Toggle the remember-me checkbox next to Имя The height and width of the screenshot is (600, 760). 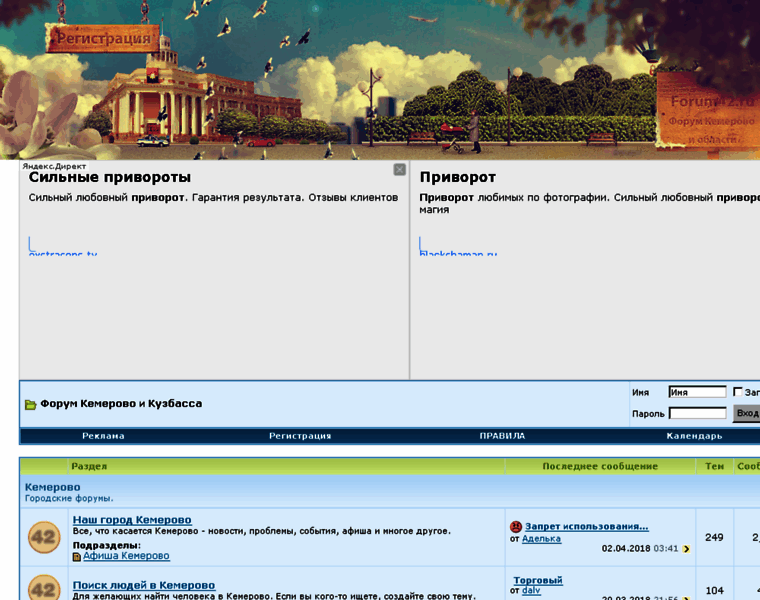738,392
